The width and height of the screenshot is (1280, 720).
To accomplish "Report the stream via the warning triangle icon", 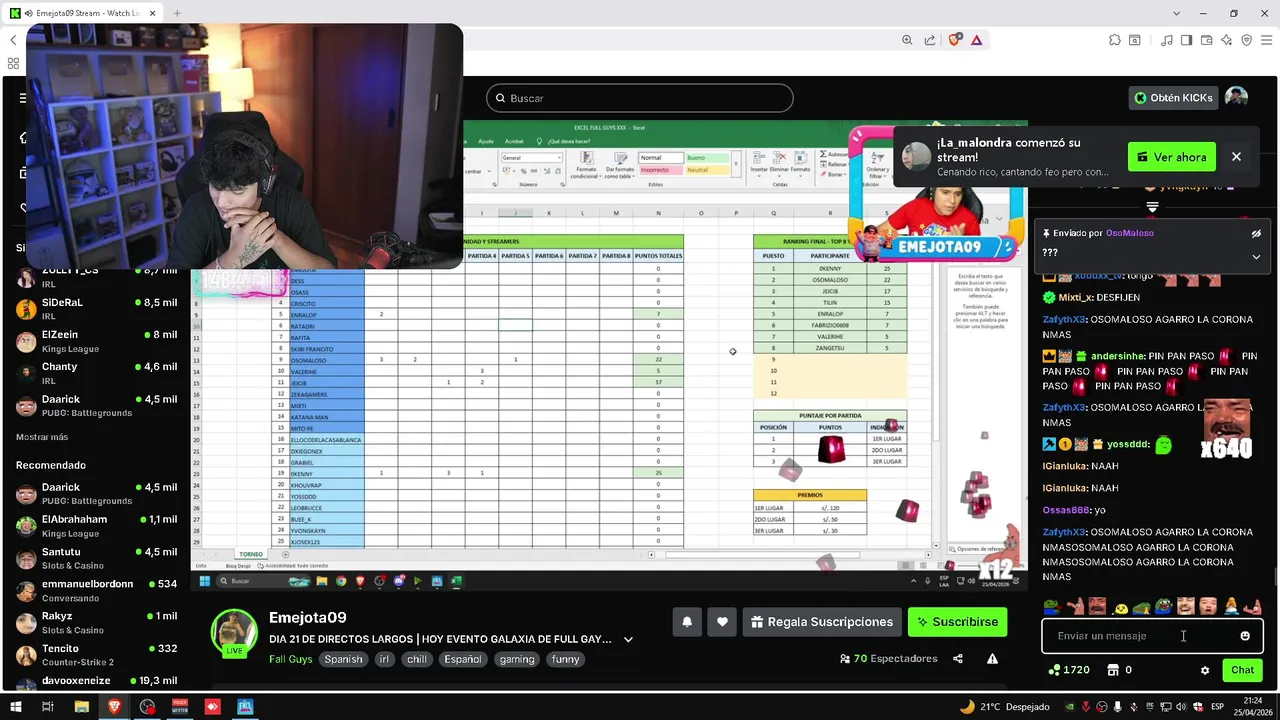I will point(992,659).
